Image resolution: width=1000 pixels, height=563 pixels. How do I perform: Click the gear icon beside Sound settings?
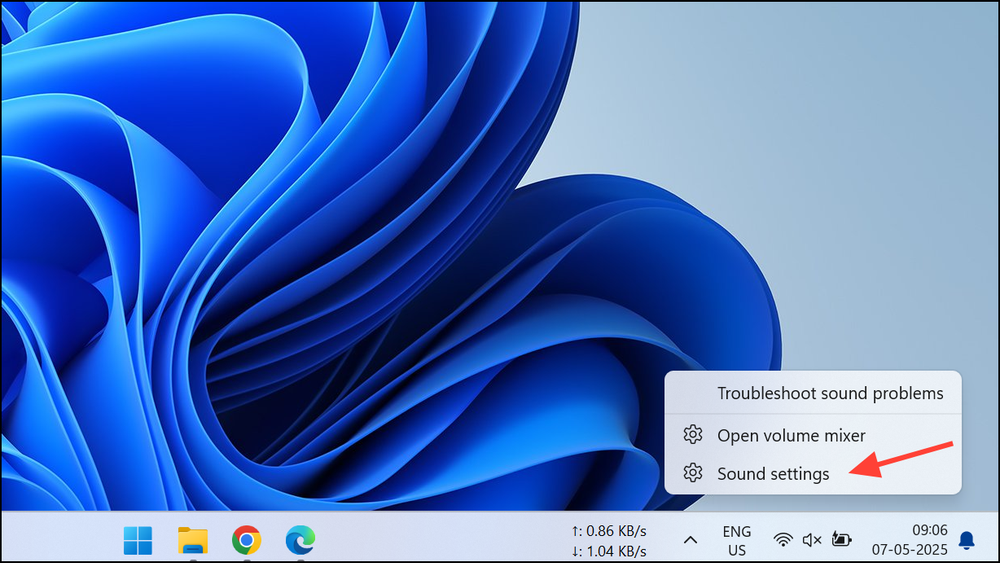692,474
